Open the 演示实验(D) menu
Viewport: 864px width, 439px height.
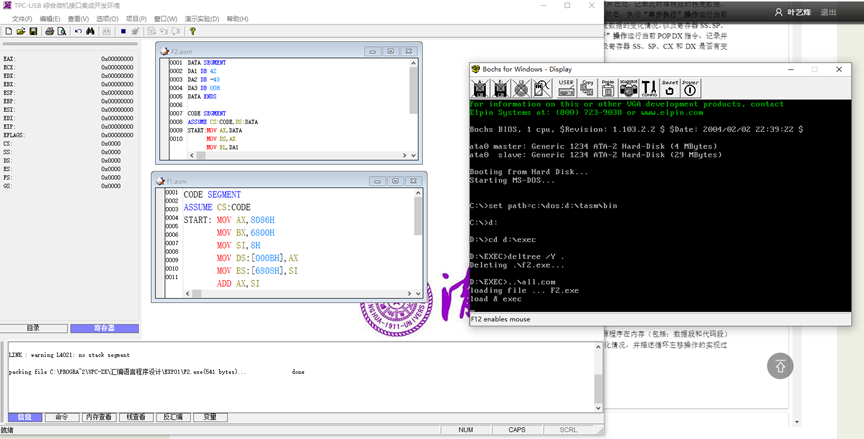(202, 19)
